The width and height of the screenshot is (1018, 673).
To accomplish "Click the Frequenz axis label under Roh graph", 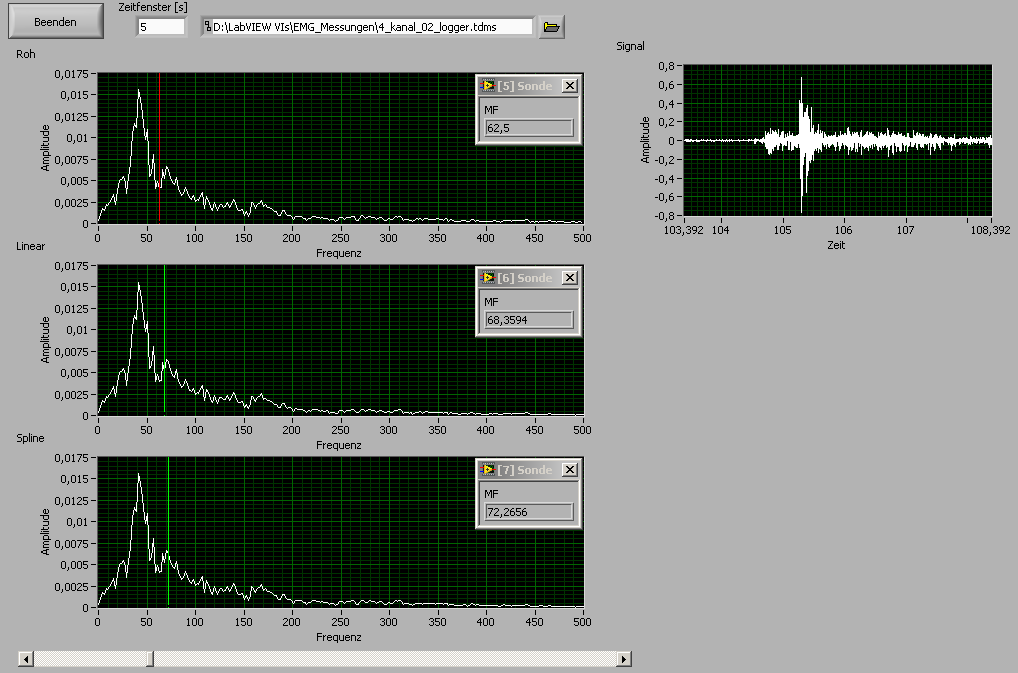I will coord(339,253).
